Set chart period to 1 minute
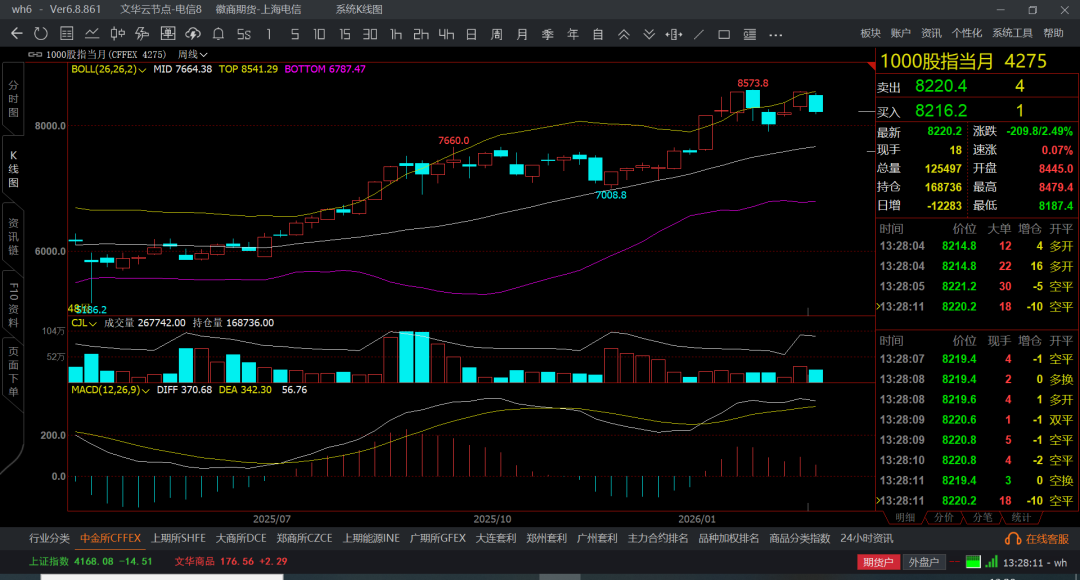Viewport: 1080px width, 580px height. [269, 34]
